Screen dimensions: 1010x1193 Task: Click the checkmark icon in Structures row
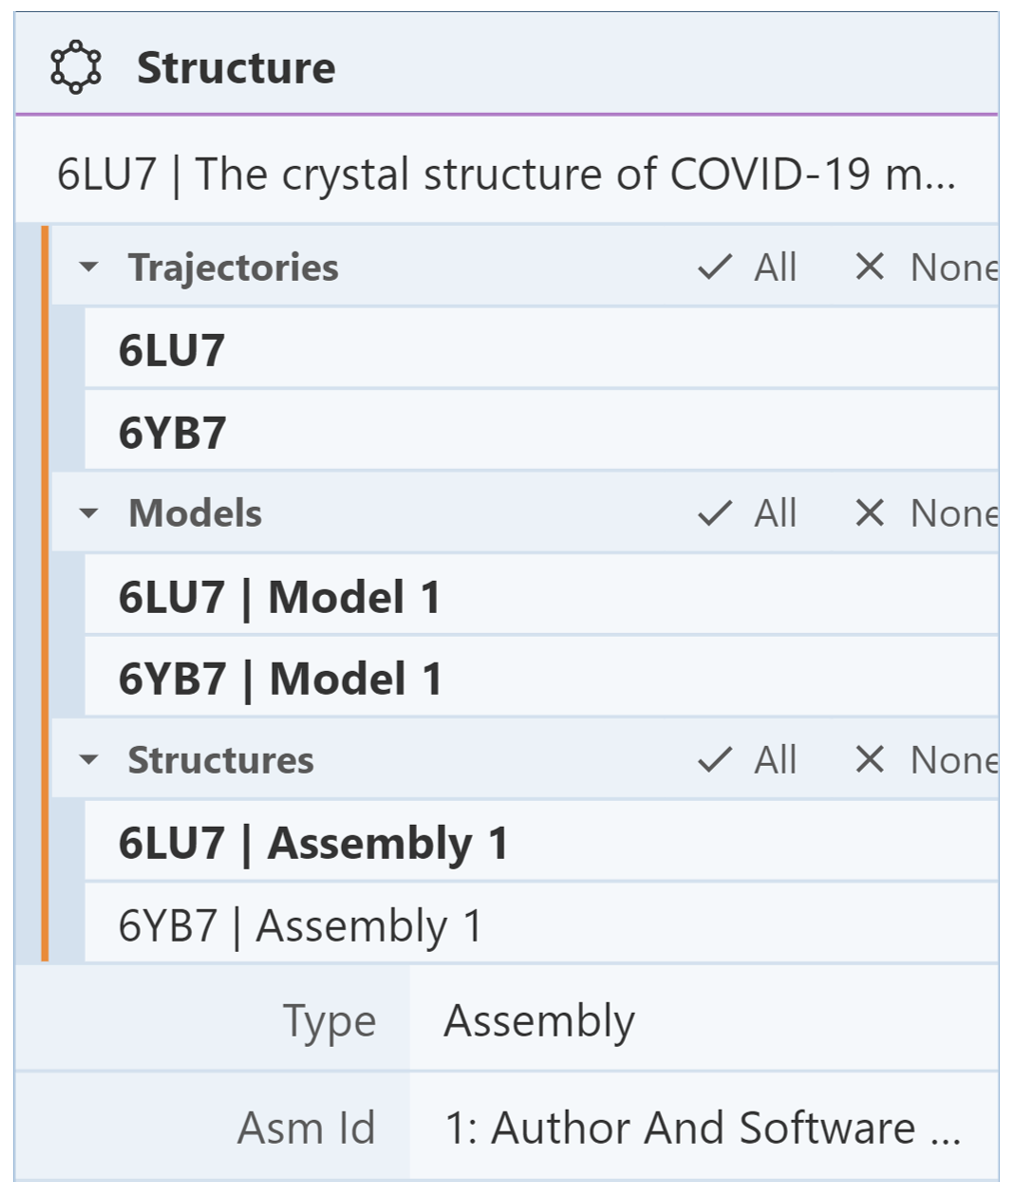pos(714,760)
